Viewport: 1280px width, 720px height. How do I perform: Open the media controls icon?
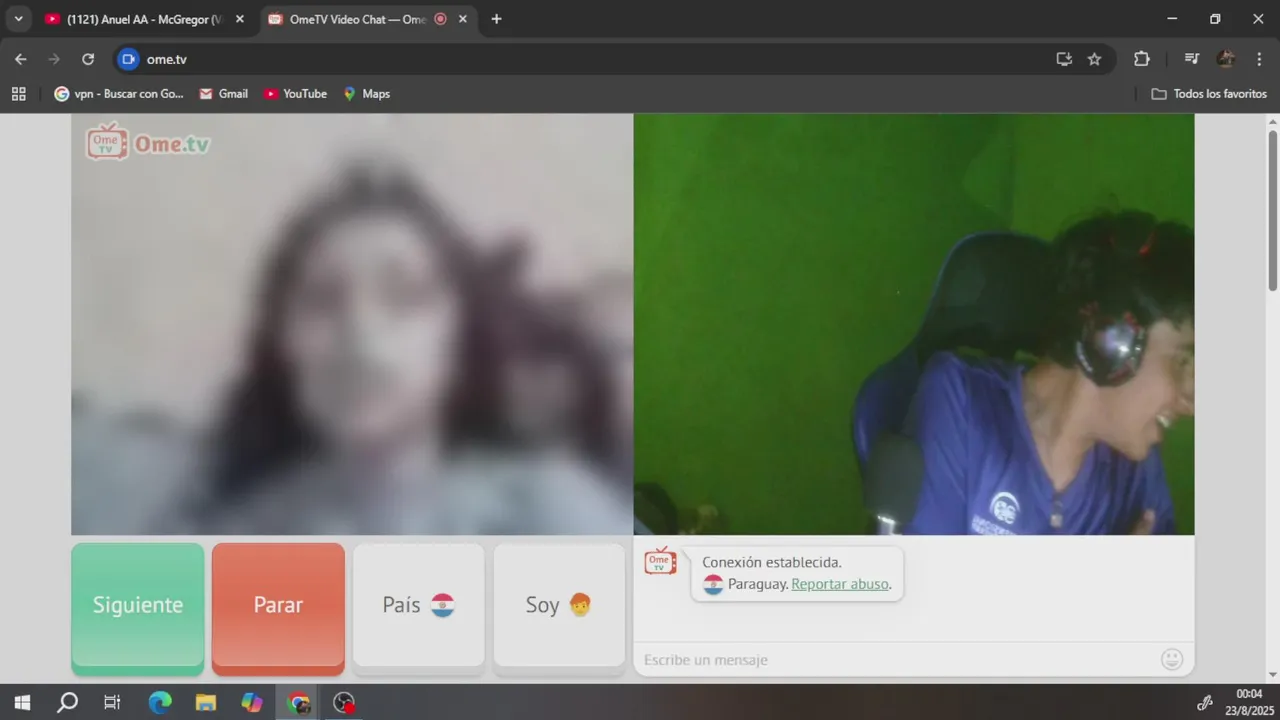(x=1191, y=59)
